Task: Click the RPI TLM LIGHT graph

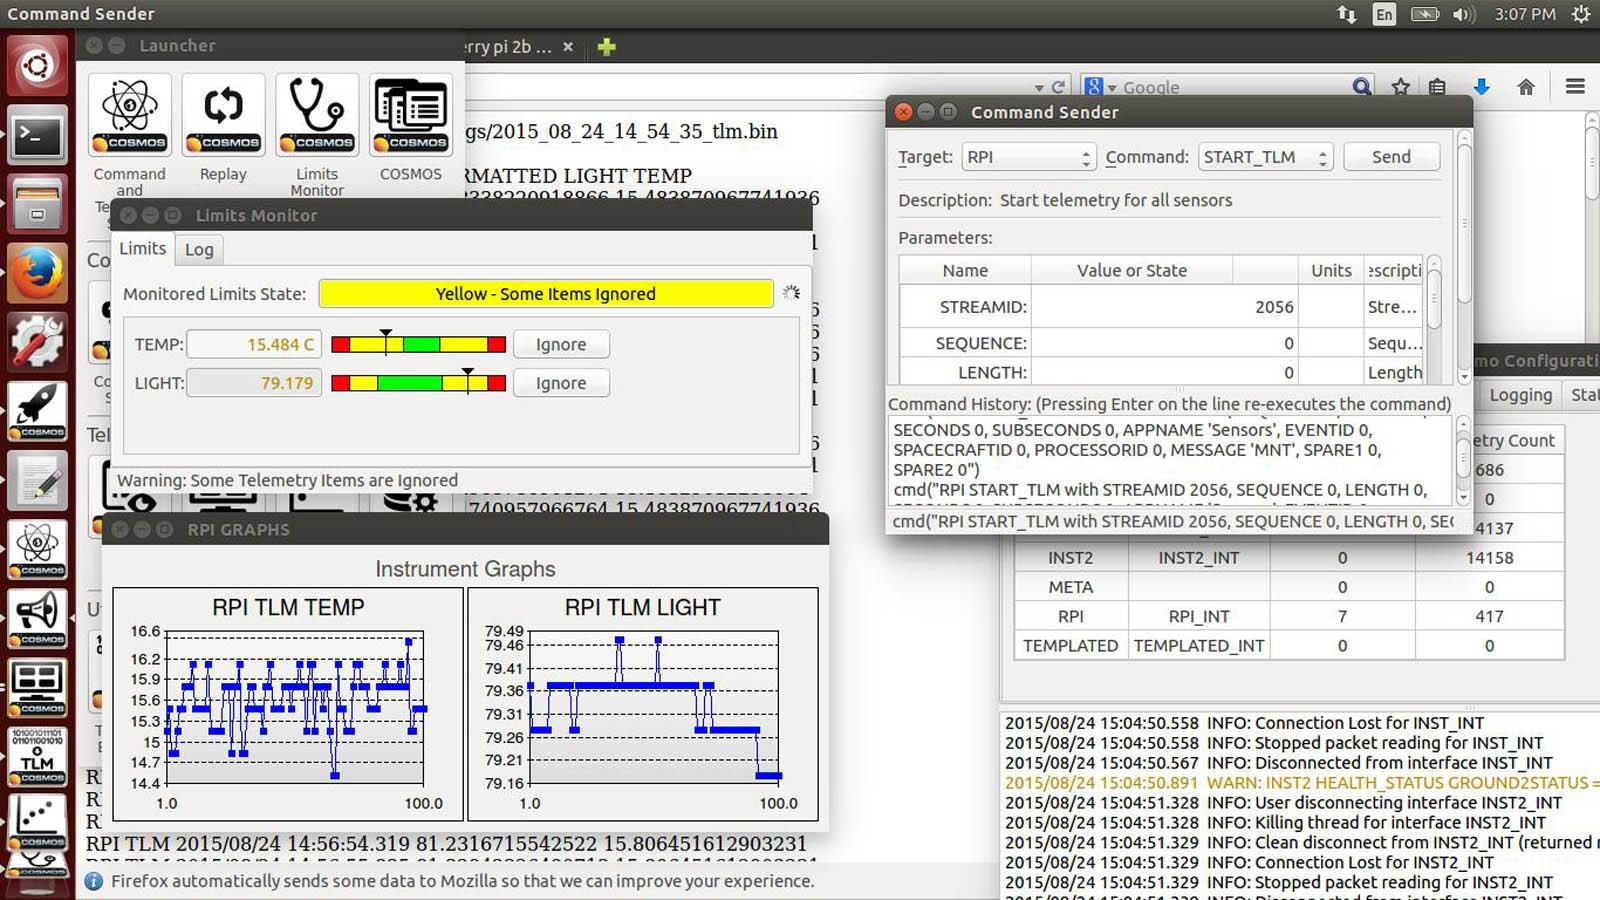Action: pos(643,704)
